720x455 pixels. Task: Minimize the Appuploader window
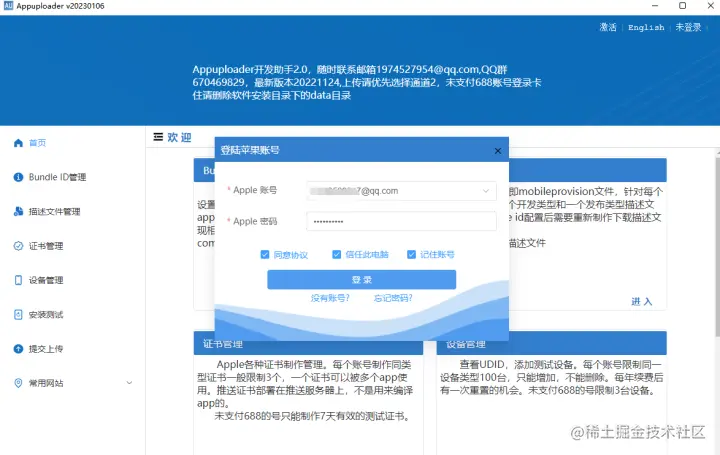(x=655, y=6)
